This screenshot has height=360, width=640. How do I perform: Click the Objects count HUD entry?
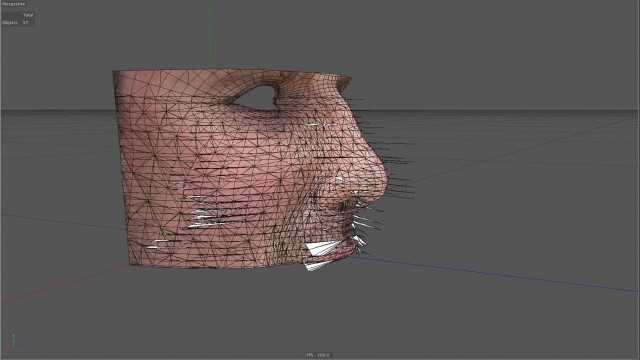(16, 23)
